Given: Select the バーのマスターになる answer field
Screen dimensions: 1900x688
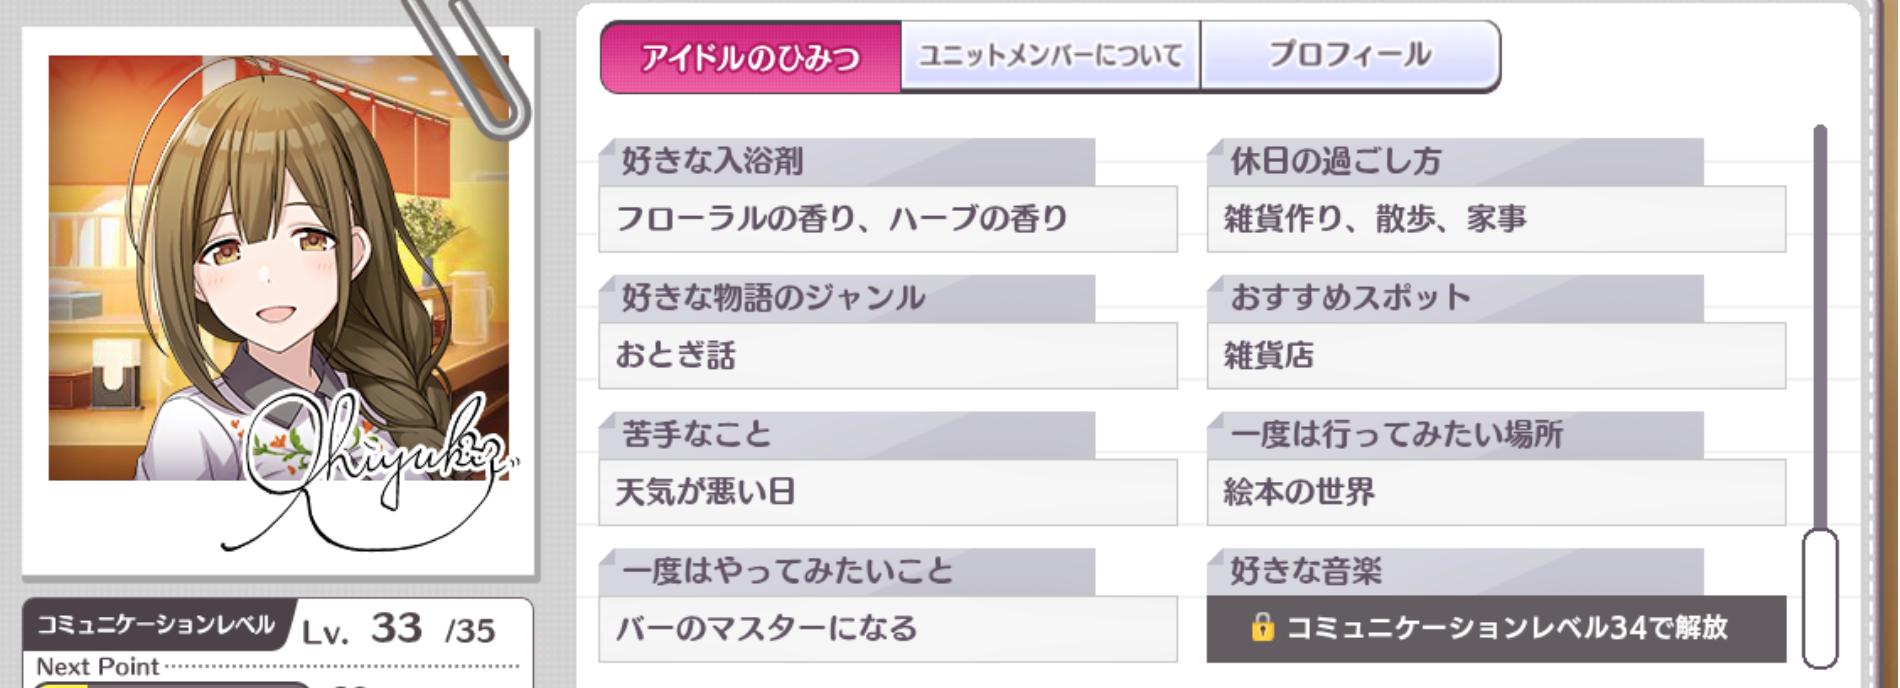Looking at the screenshot, I should 887,629.
